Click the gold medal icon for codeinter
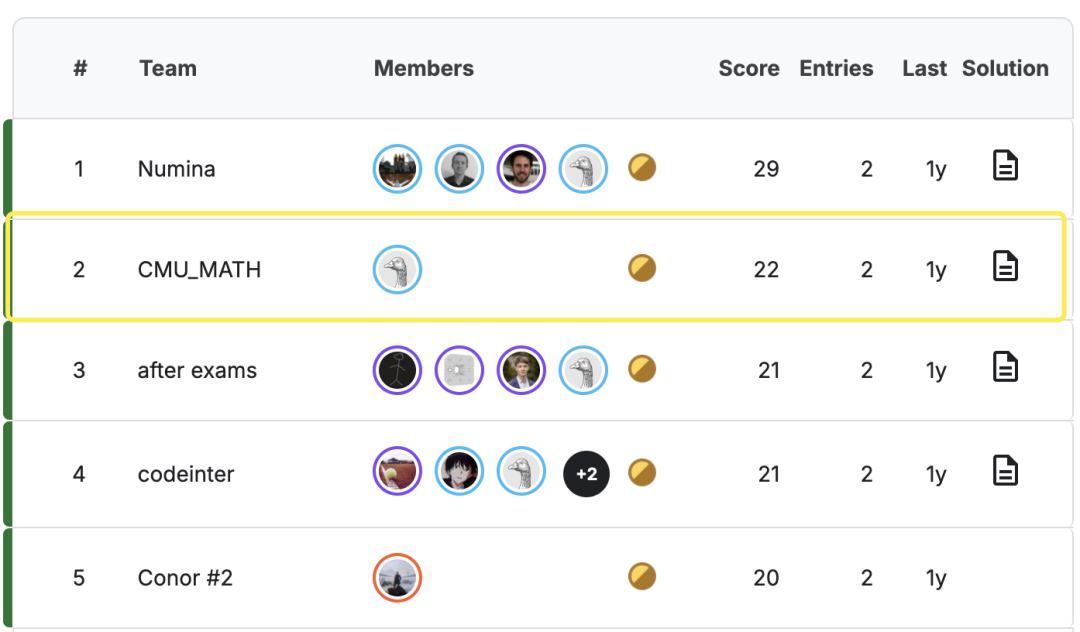1080x632 pixels. (642, 472)
